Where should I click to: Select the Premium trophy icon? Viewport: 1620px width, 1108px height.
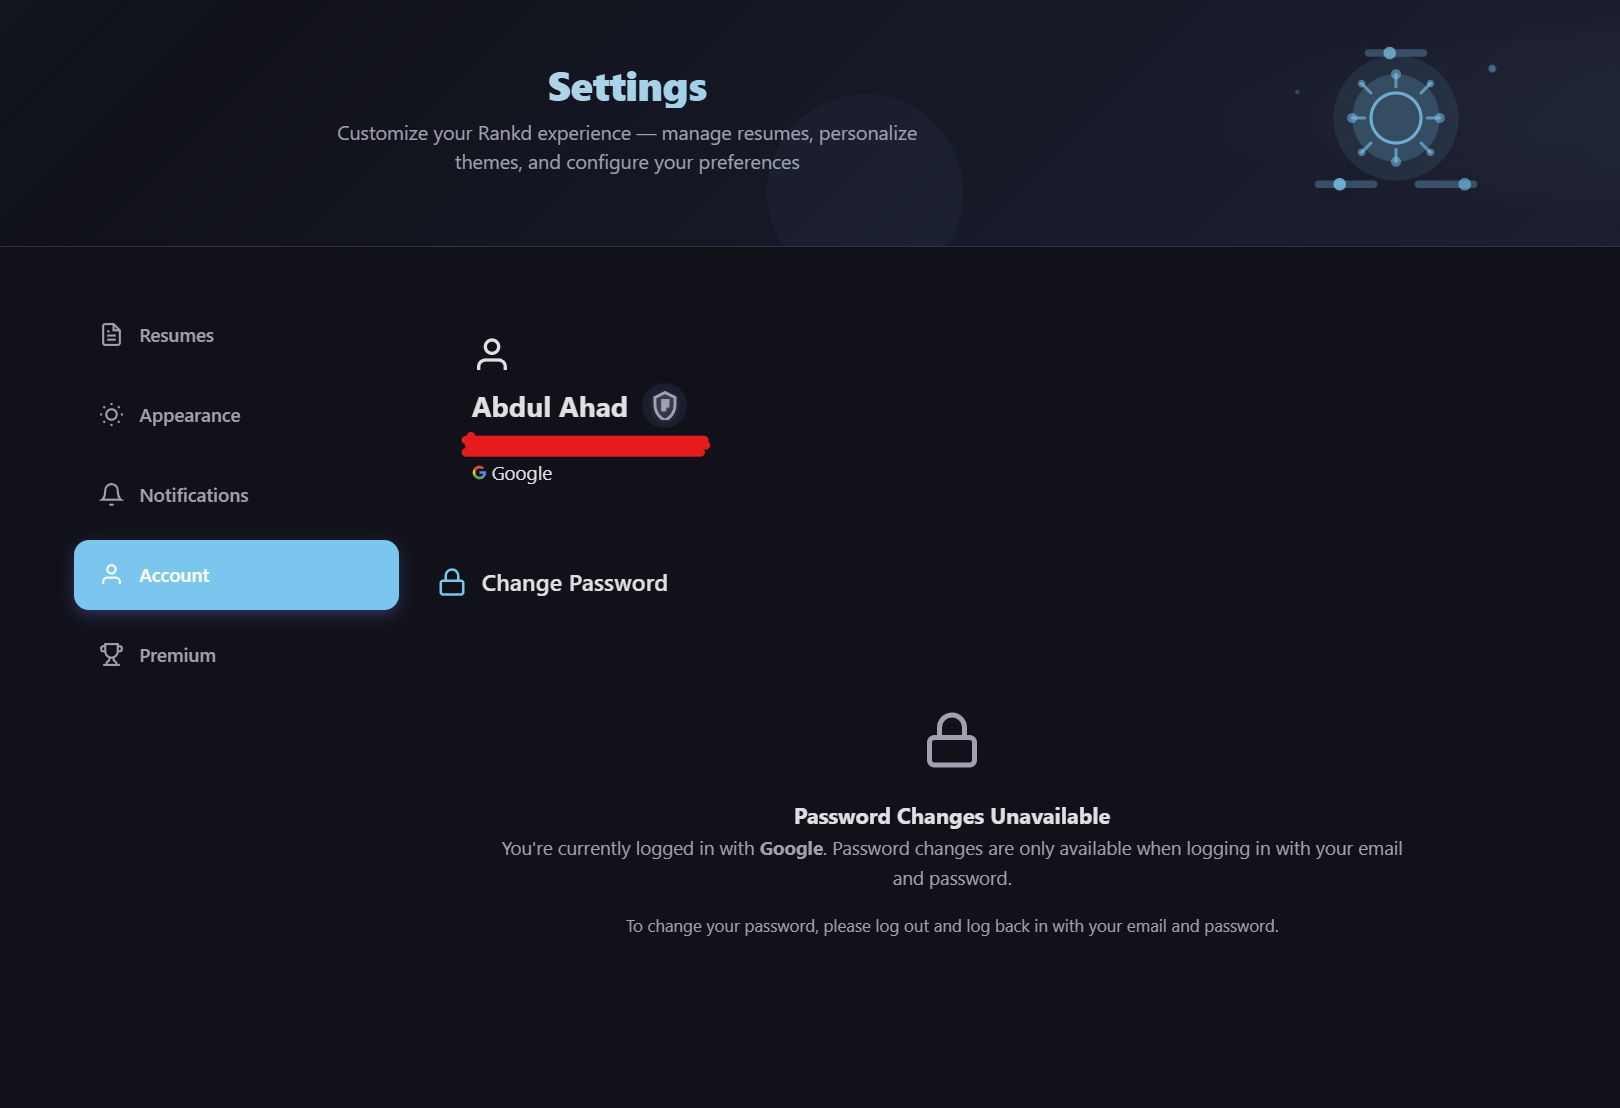(x=110, y=654)
